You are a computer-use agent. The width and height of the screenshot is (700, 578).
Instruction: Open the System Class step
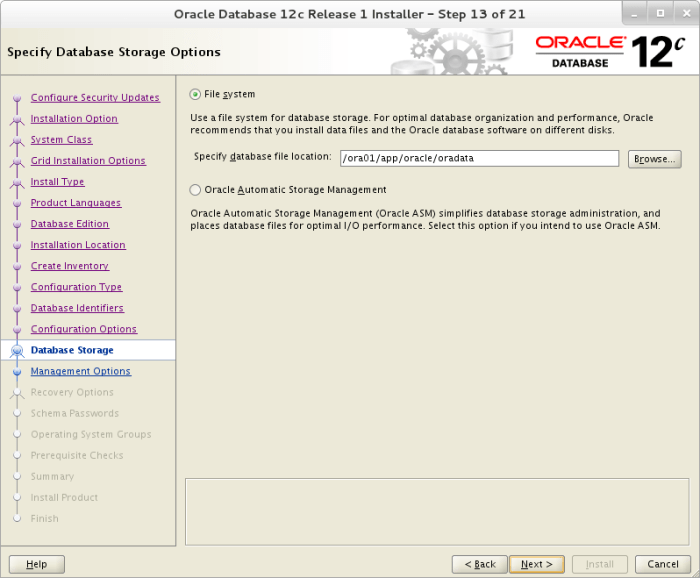click(x=61, y=140)
